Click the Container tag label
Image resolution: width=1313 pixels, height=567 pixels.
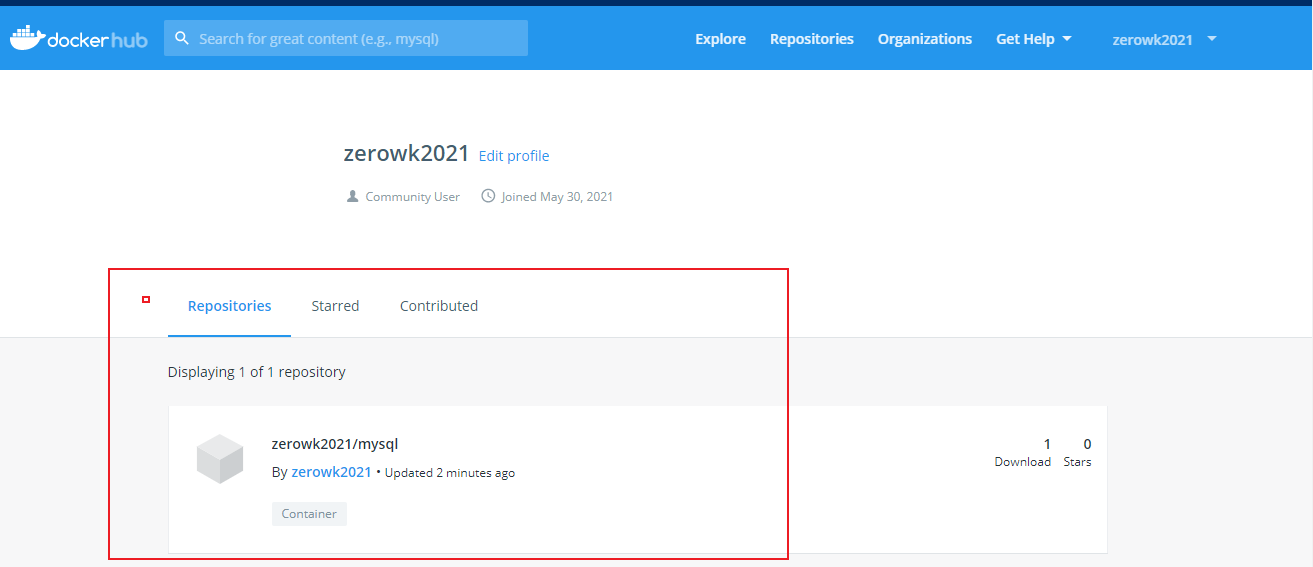309,514
